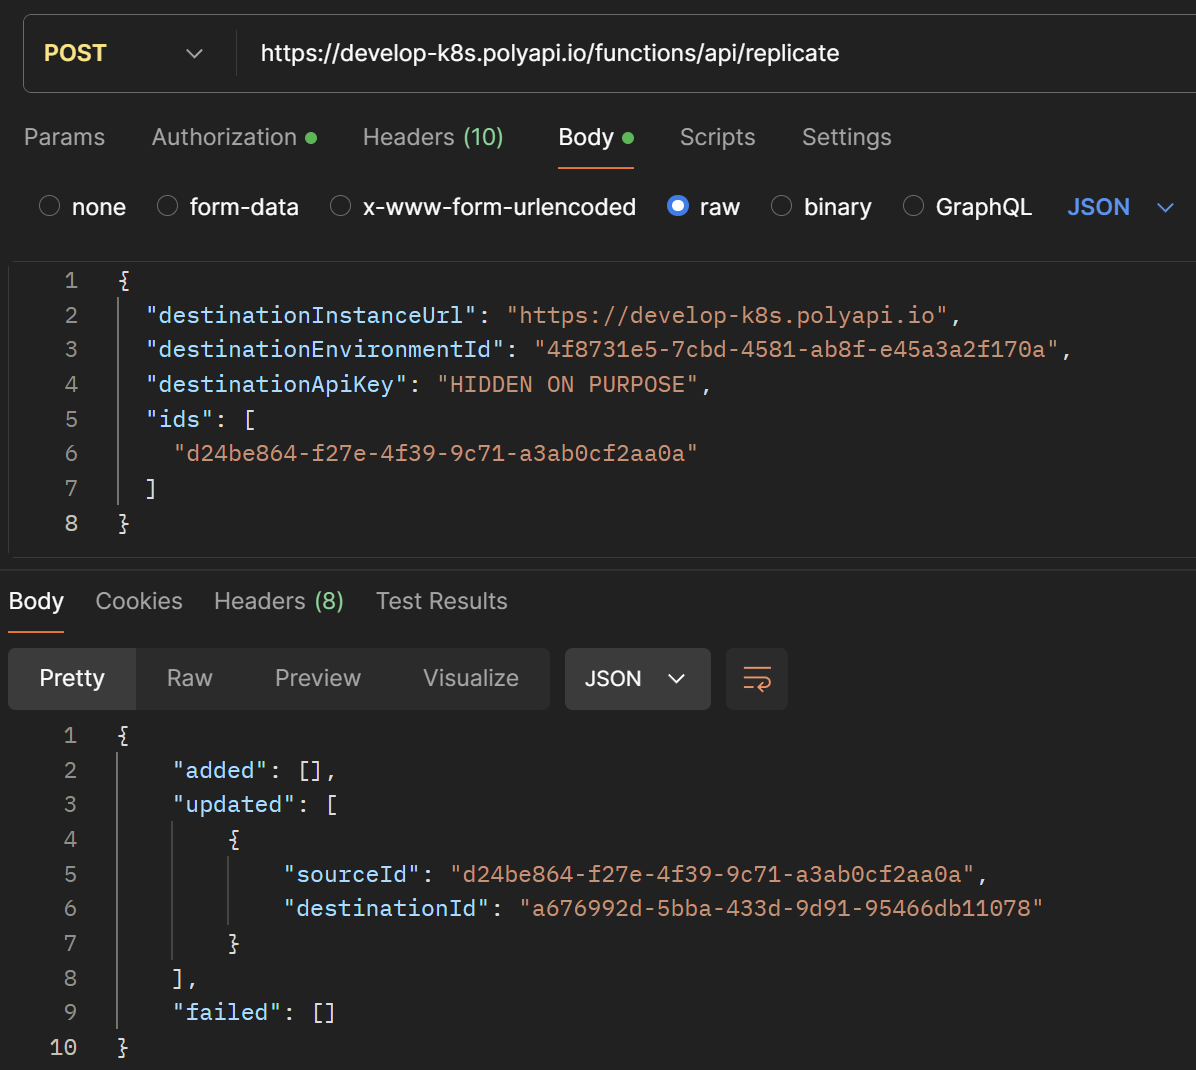Image resolution: width=1196 pixels, height=1070 pixels.
Task: Select the request Body tab
Action: (596, 137)
